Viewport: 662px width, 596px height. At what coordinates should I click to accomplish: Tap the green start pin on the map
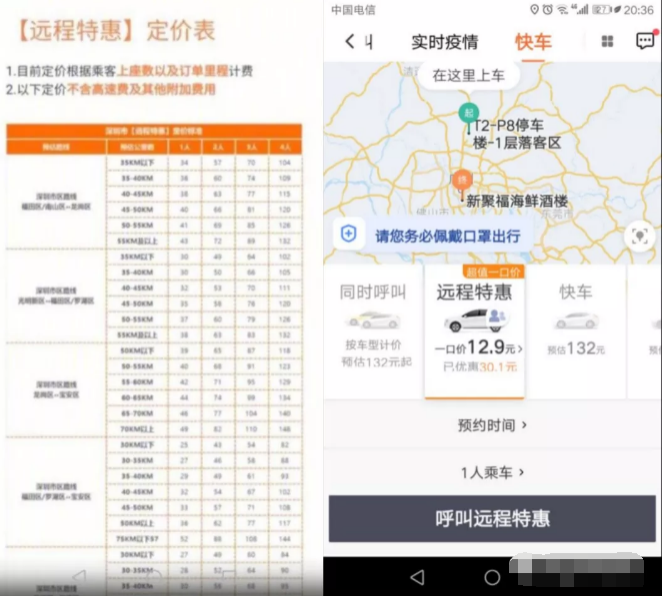469,113
